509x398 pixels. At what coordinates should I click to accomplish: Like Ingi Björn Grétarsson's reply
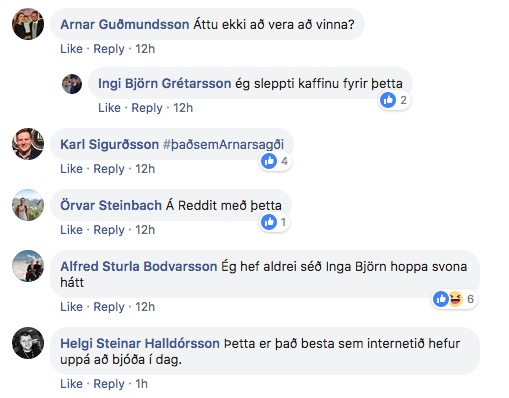click(109, 108)
